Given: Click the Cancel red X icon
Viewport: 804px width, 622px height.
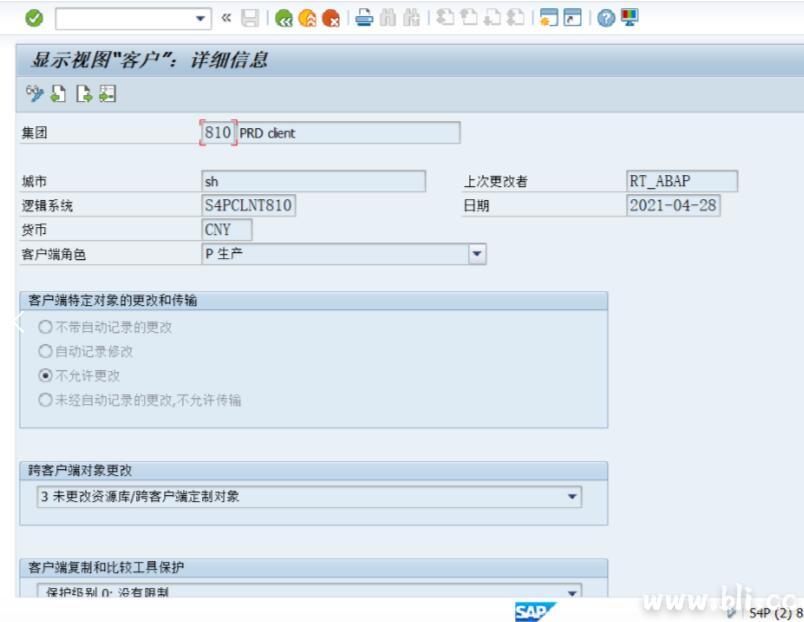Looking at the screenshot, I should pos(332,16).
